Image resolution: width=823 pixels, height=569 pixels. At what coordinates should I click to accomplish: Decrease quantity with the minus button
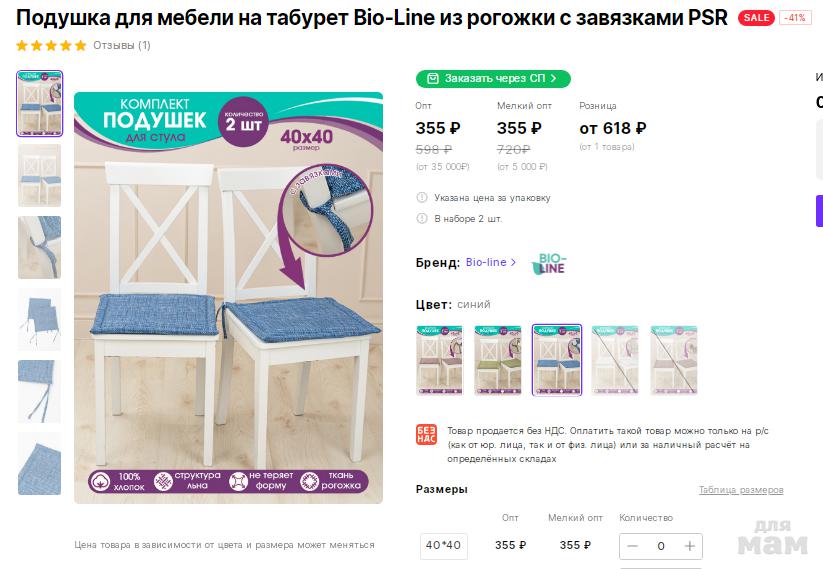[632, 546]
